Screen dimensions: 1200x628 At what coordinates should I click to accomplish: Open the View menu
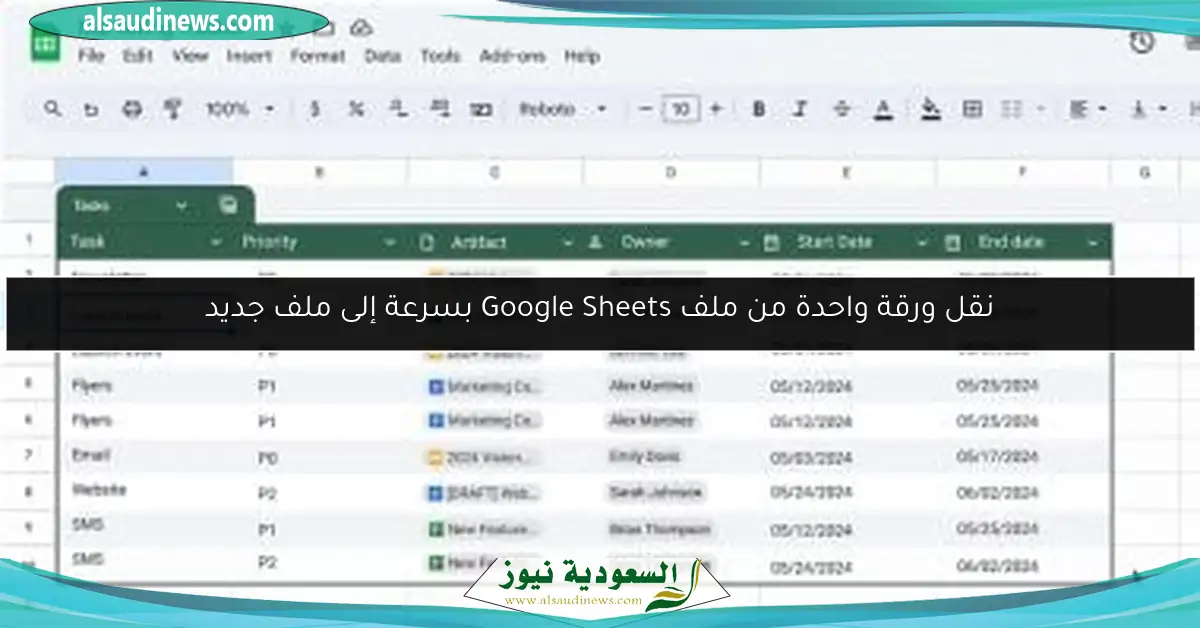click(190, 56)
